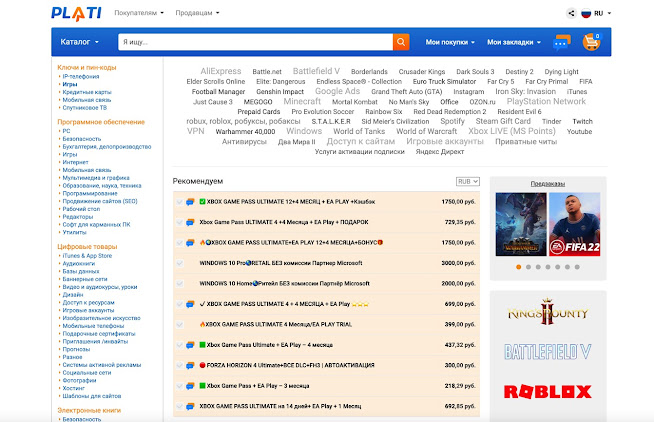Tick checkbox for Xbox Game Pass 3 месяца row

[179, 386]
